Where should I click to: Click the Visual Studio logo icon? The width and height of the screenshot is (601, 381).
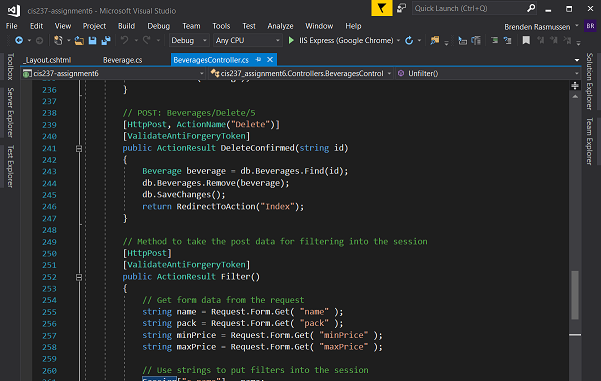14,10
